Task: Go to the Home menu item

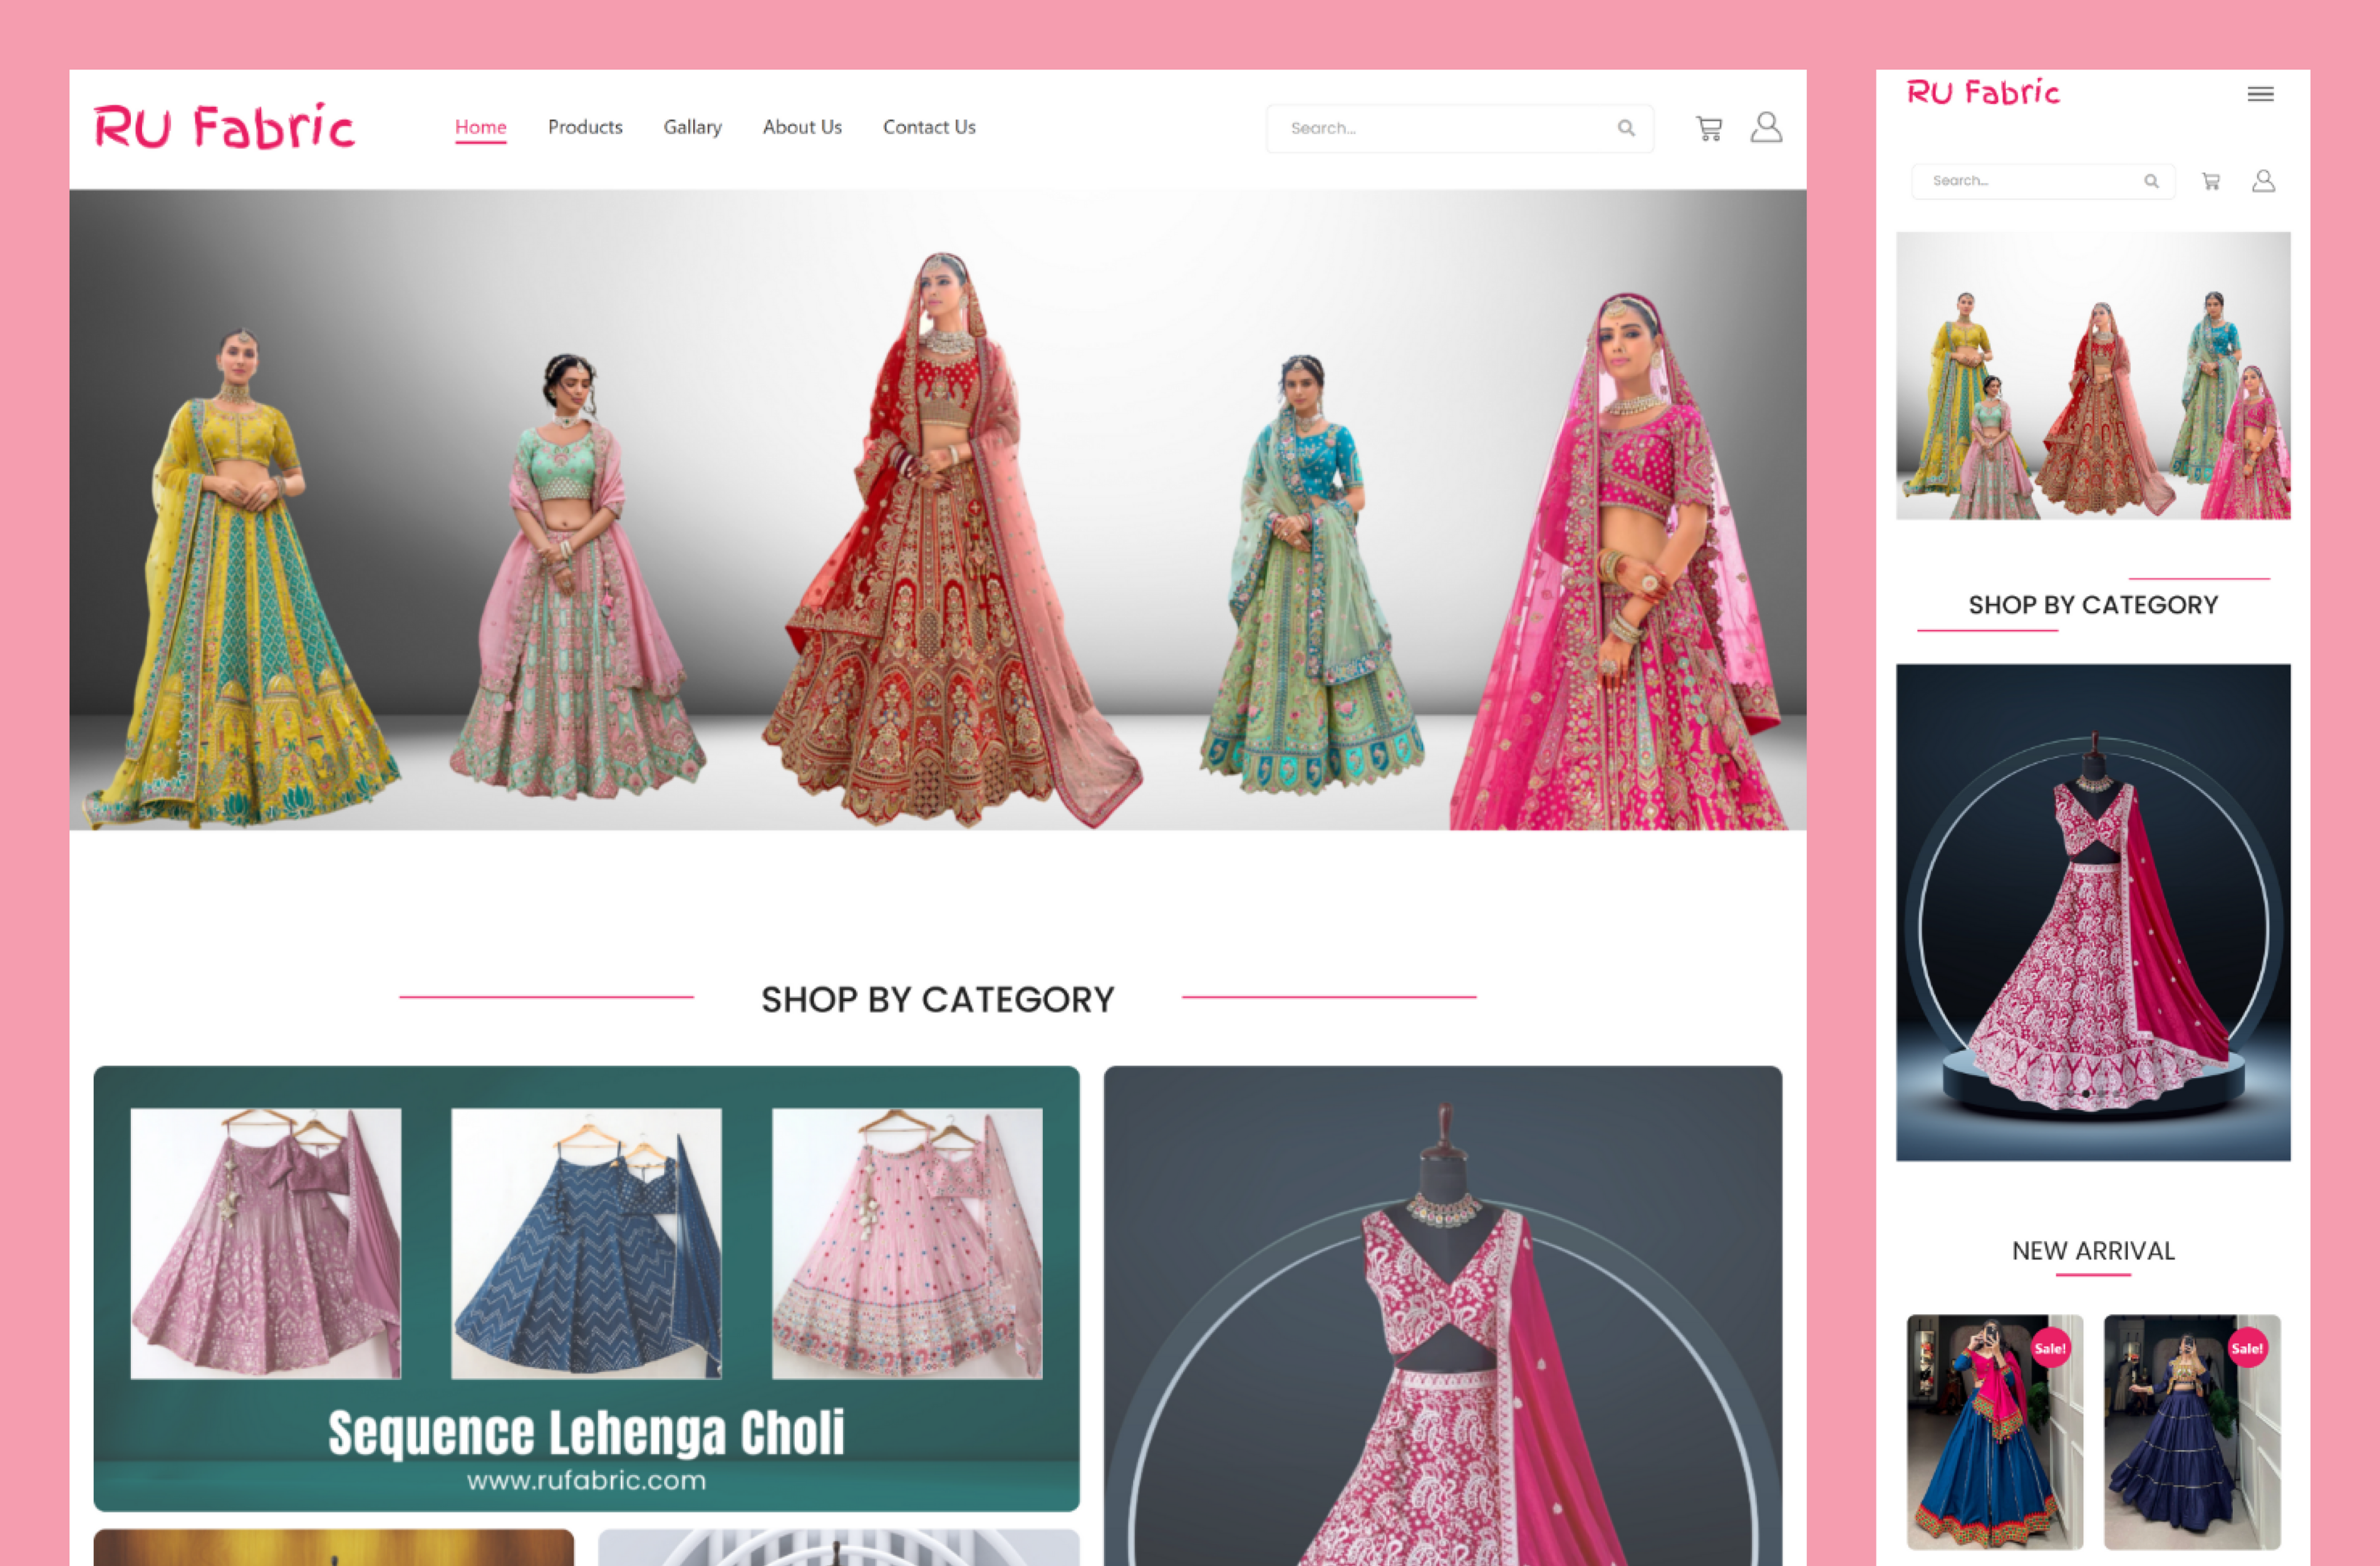Action: pos(480,127)
